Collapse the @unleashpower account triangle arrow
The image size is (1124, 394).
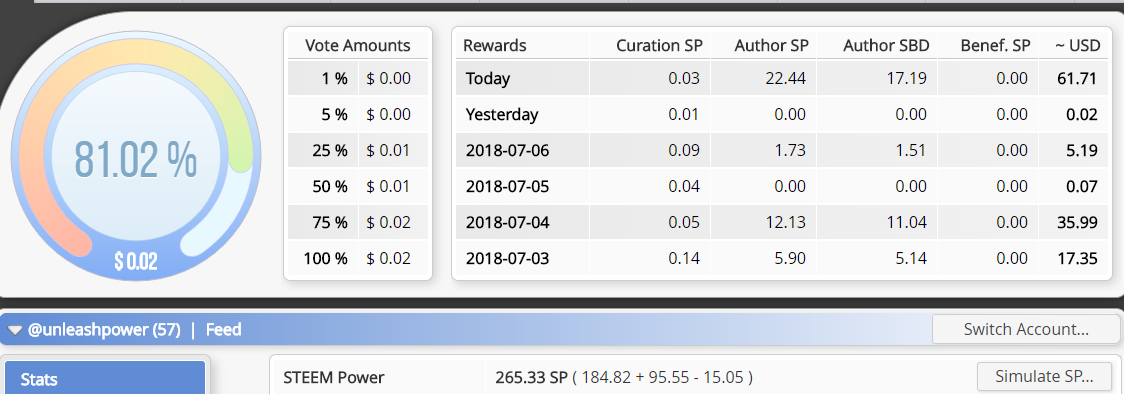[15, 330]
